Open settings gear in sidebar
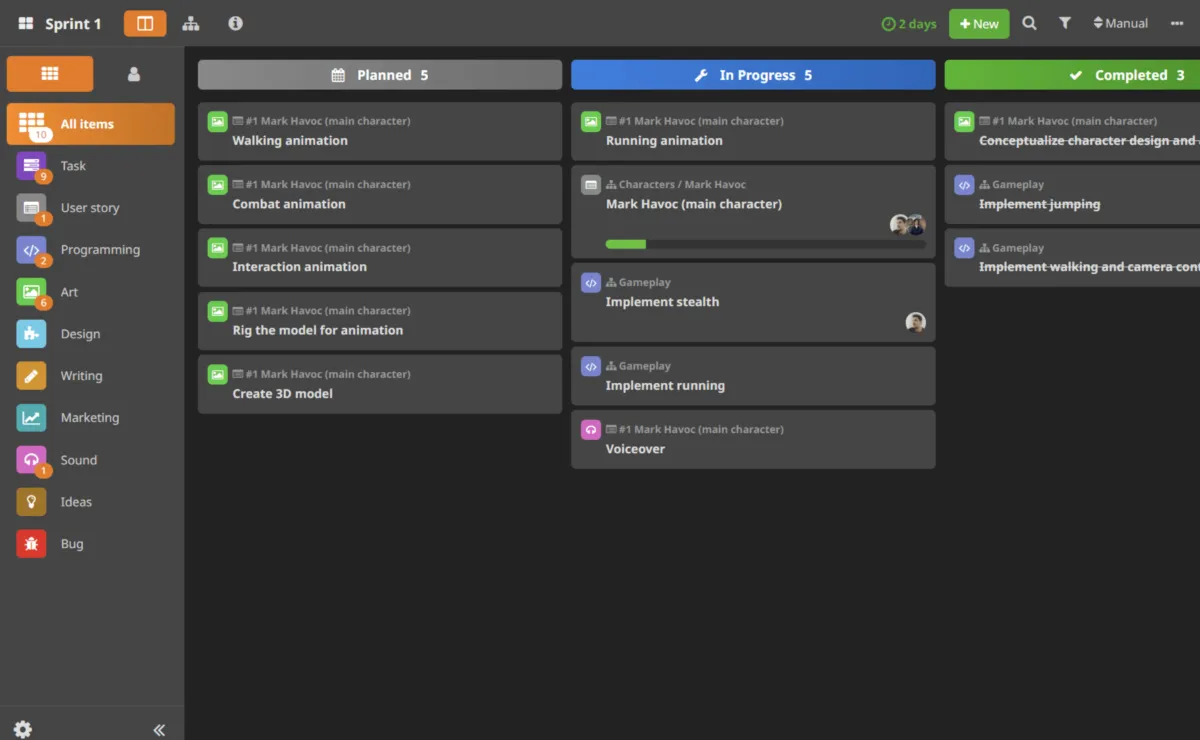Screen dimensions: 1200x740 [x=23, y=729]
